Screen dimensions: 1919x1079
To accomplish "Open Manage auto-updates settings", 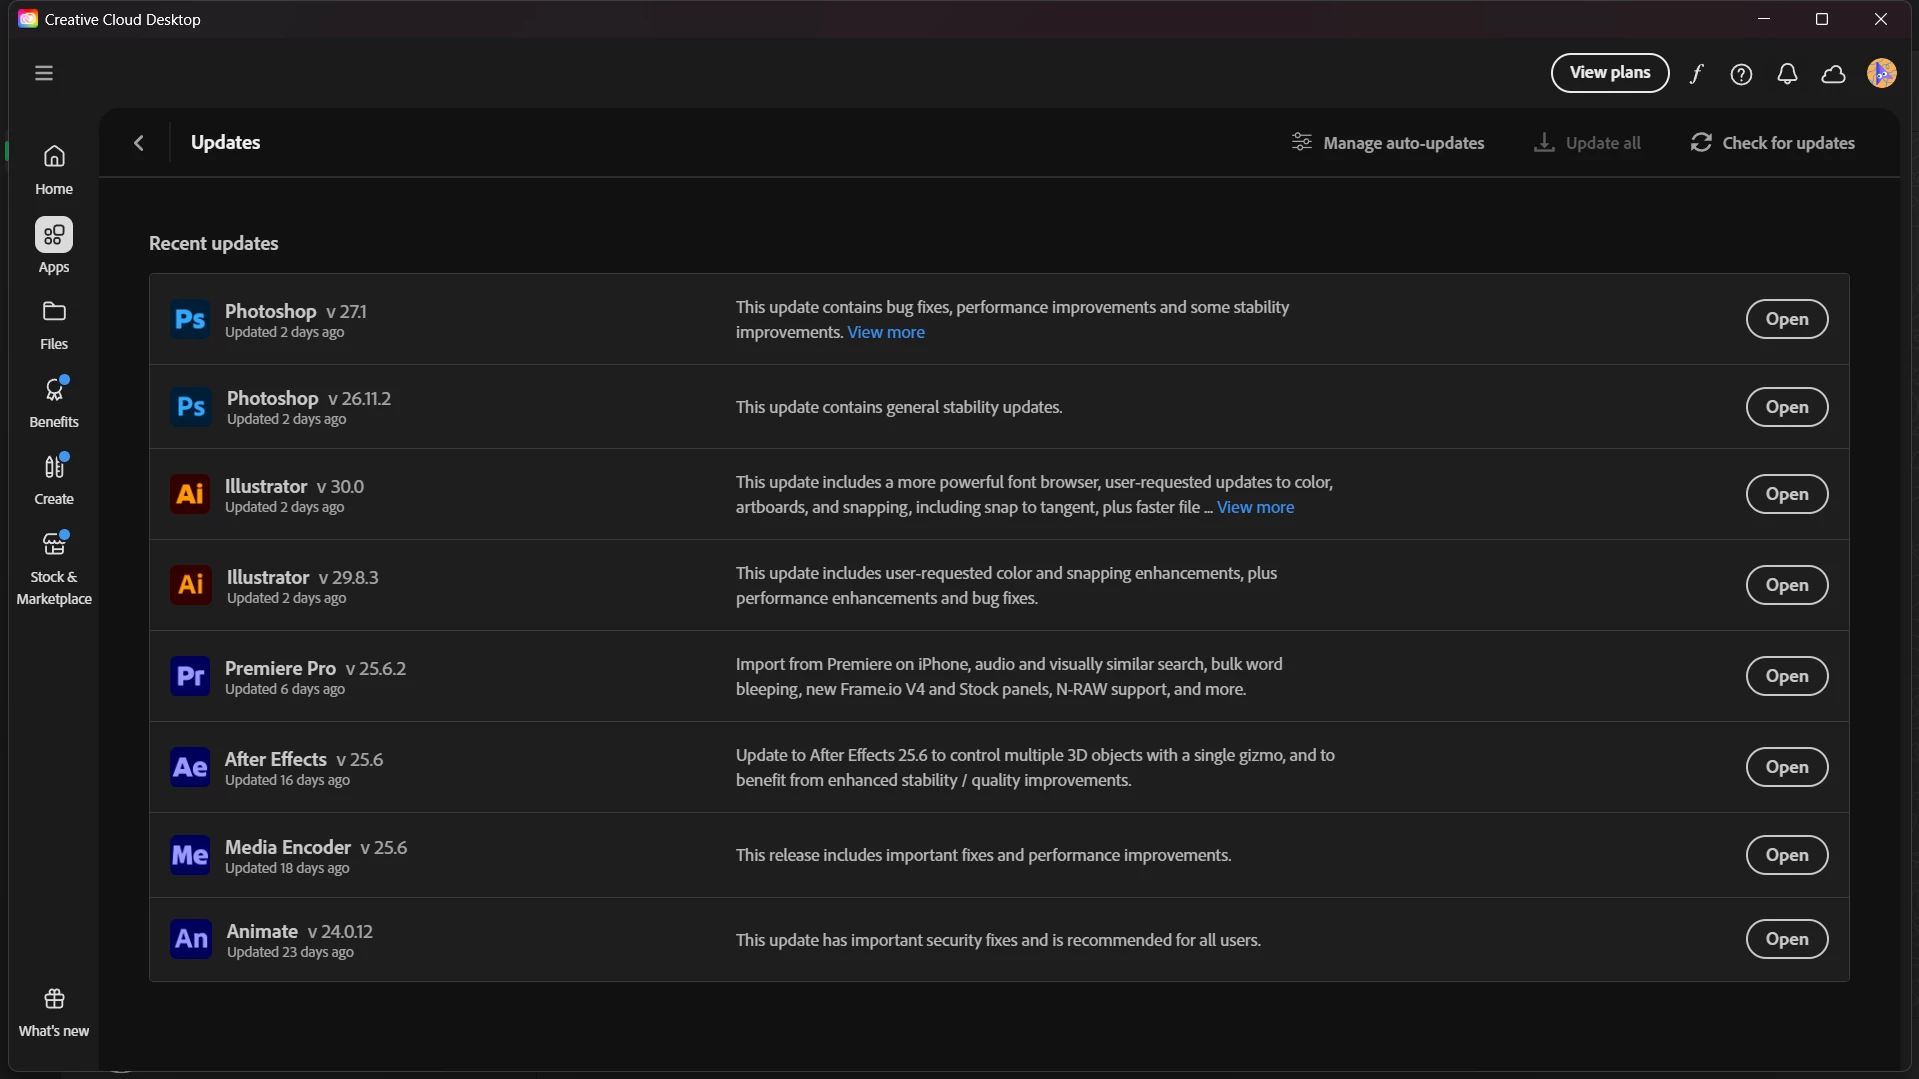I will pyautogui.click(x=1387, y=143).
